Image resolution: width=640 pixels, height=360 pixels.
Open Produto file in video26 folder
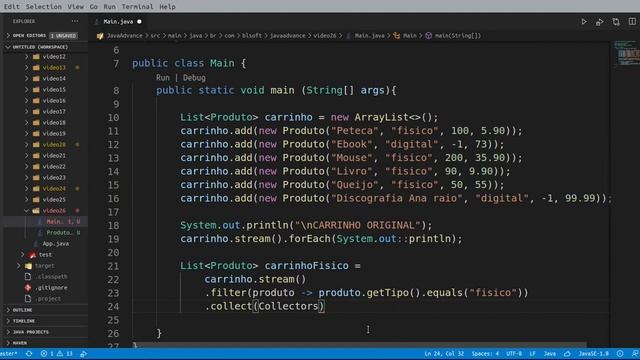(59, 233)
